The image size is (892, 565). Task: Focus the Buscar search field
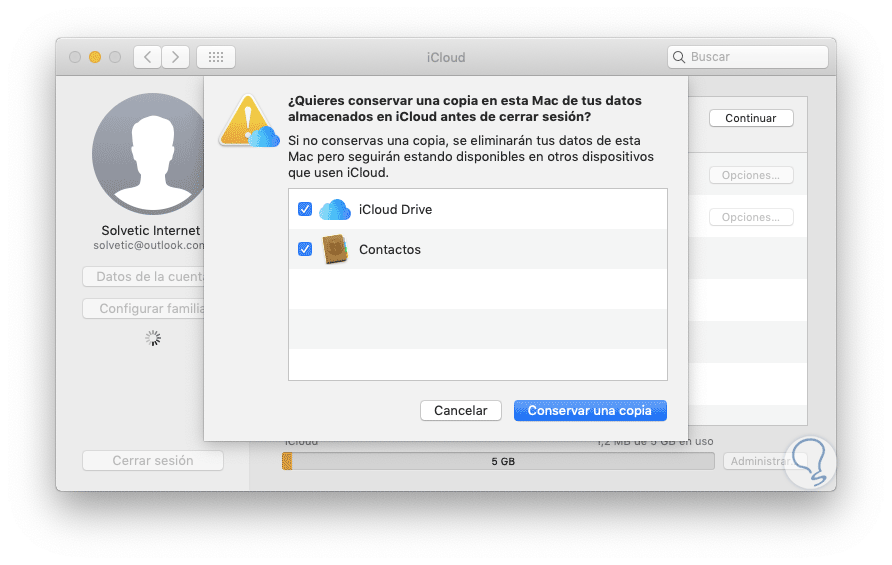coord(748,57)
